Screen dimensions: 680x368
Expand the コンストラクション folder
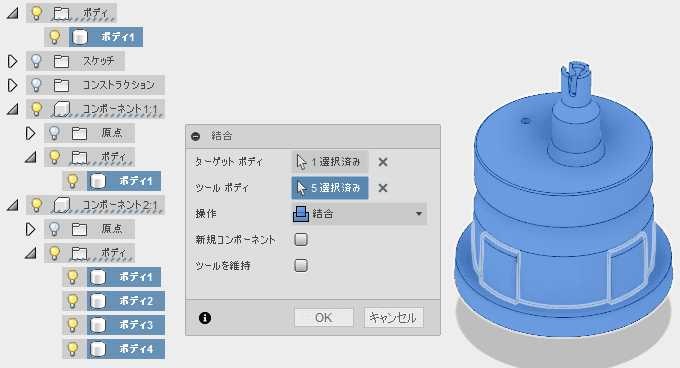coord(13,85)
